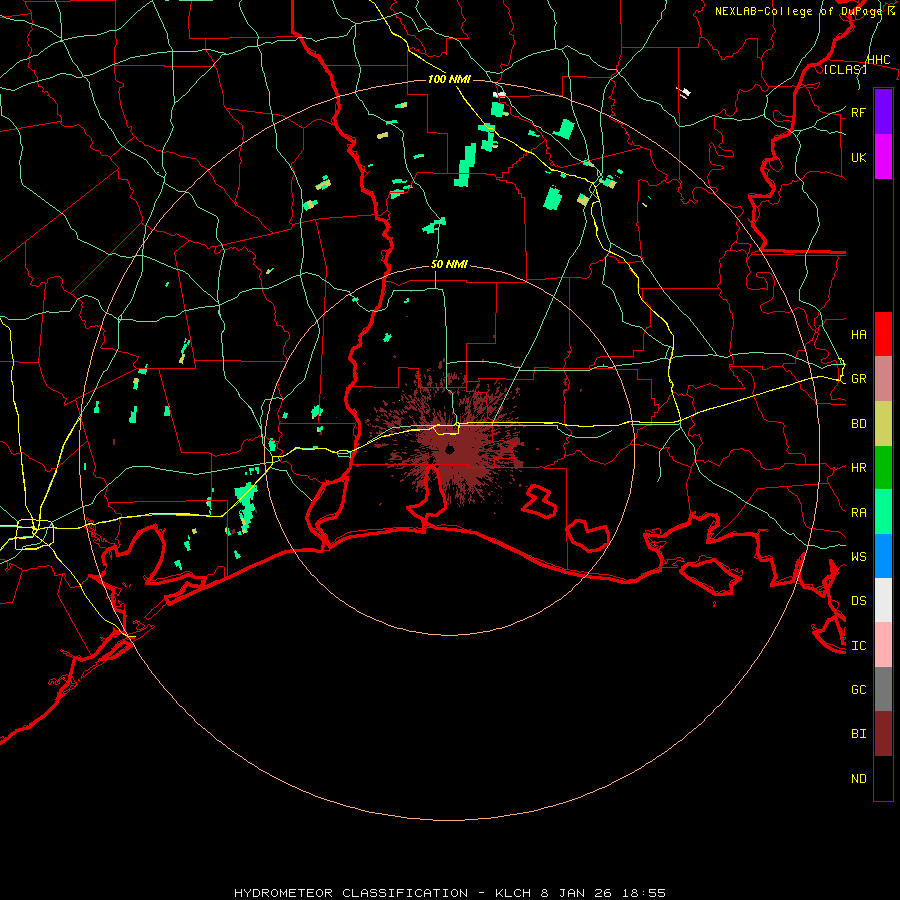Click the WS blue color swatch
Screen dimensions: 900x900
[x=883, y=556]
